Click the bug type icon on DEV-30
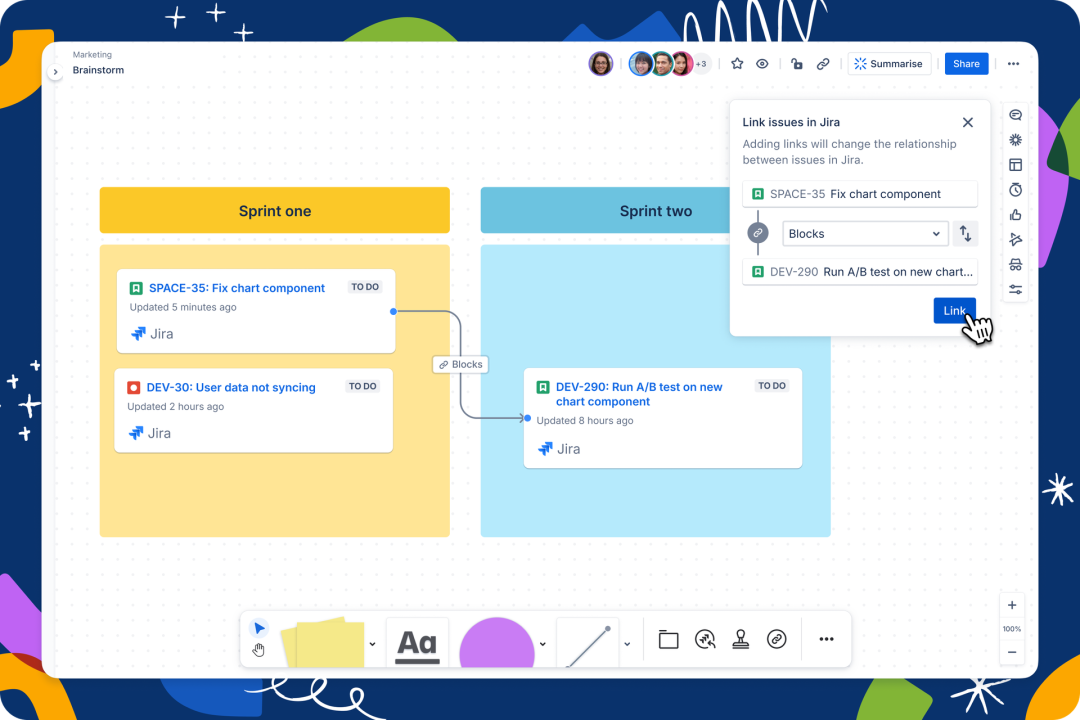The width and height of the screenshot is (1080, 720). coord(134,387)
